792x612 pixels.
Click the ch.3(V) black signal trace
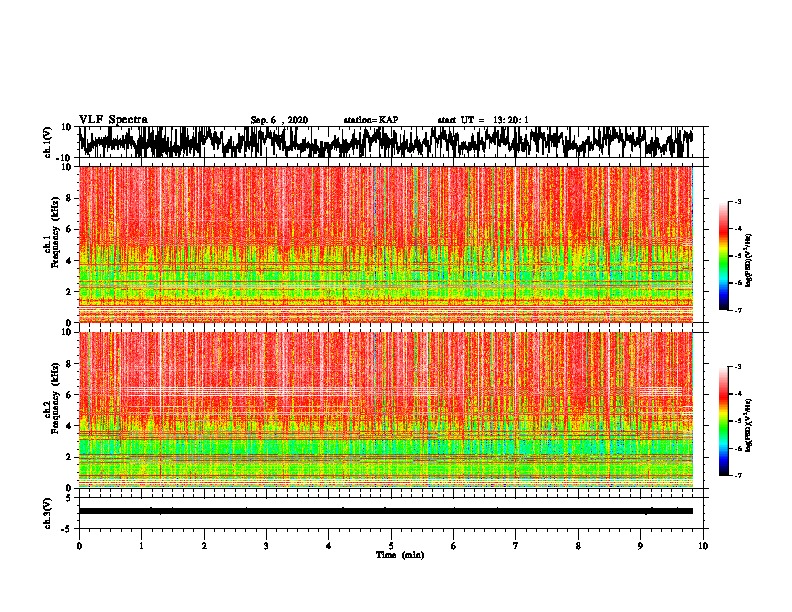(386, 511)
